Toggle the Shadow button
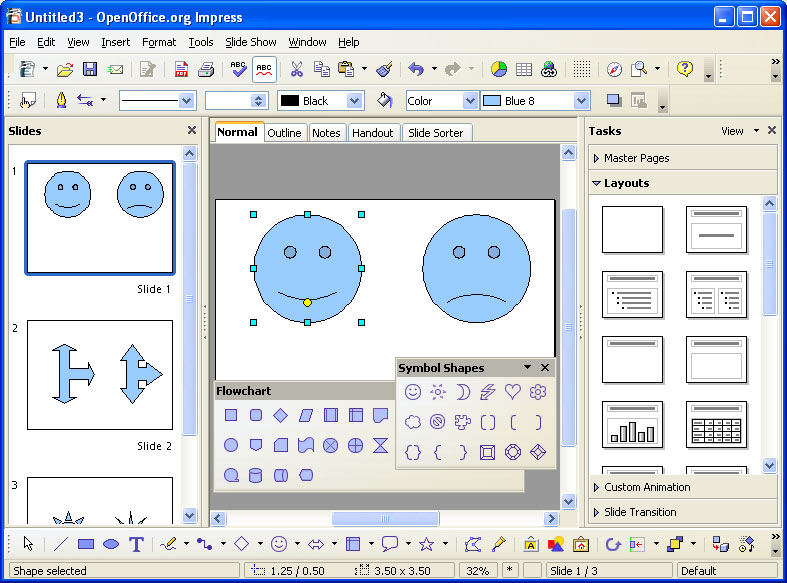This screenshot has height=583, width=787. pos(613,100)
